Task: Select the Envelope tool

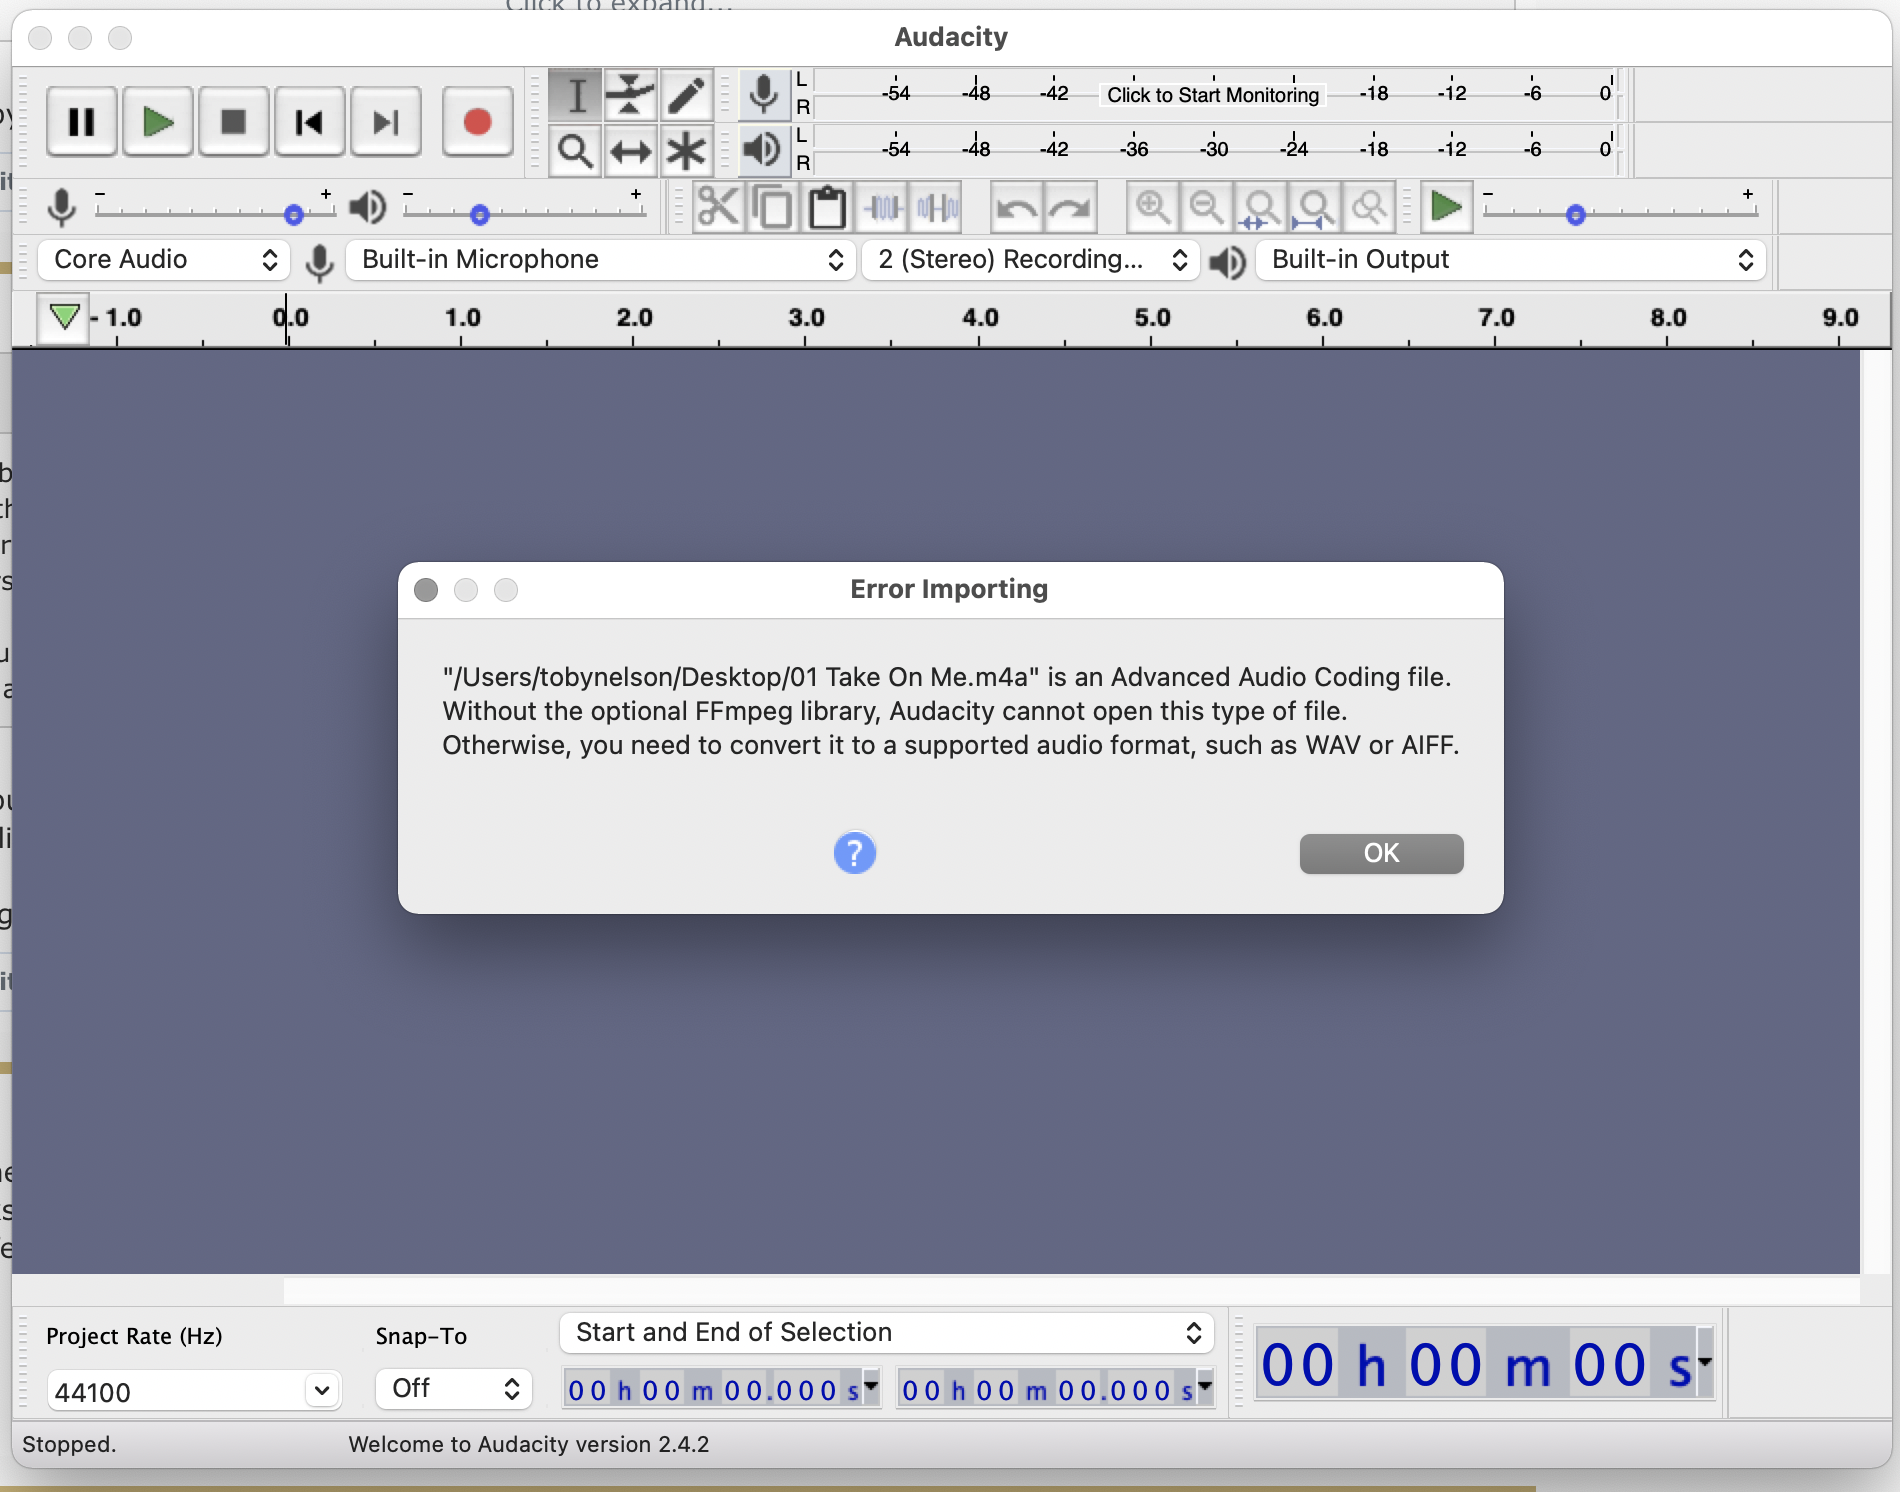Action: pos(630,95)
